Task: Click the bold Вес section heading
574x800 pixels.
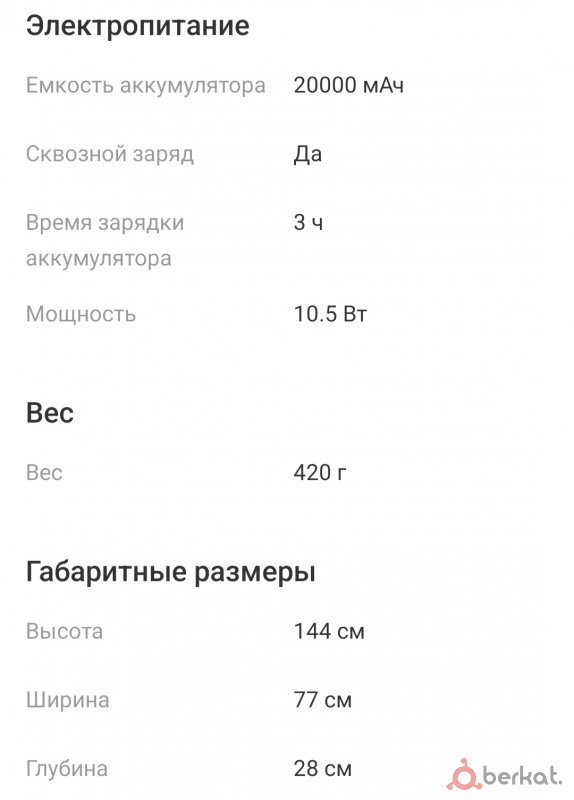Action: point(50,413)
